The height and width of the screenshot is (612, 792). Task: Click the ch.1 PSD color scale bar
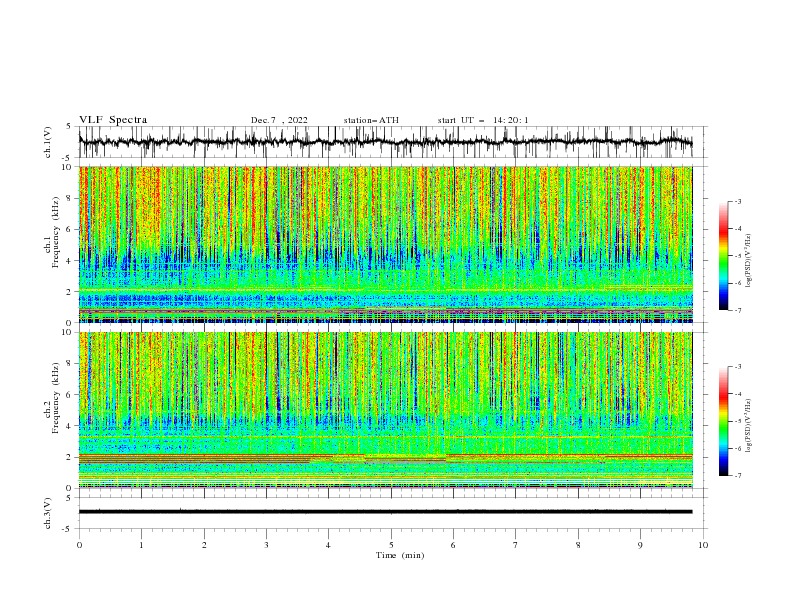[724, 256]
